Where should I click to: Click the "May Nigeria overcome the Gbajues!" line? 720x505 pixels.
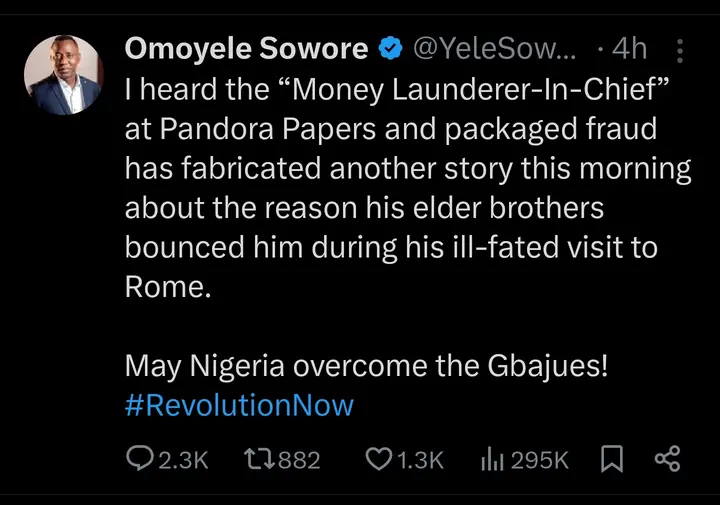366,366
